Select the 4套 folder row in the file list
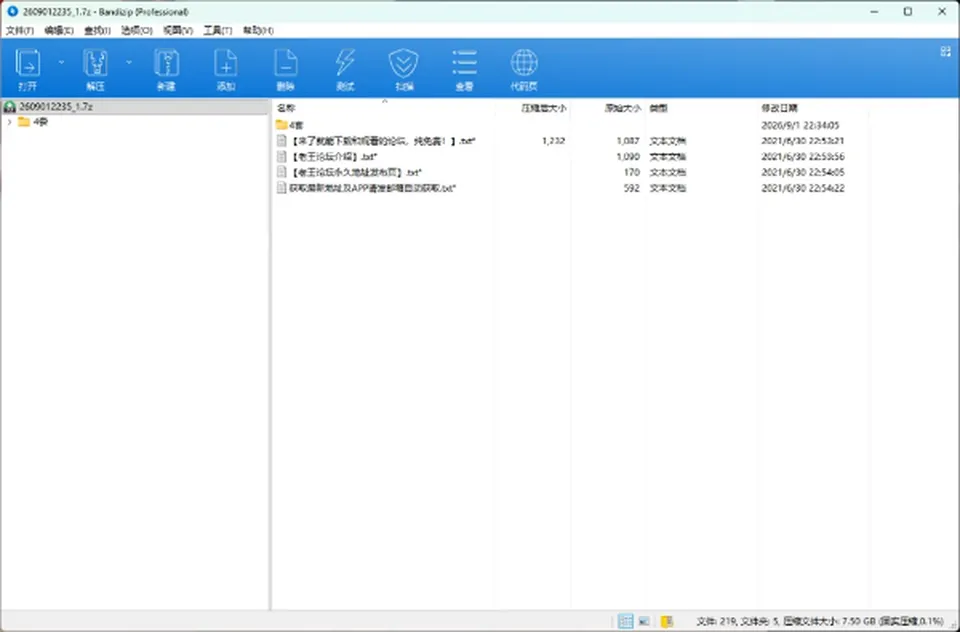This screenshot has width=960, height=632. [x=571, y=125]
